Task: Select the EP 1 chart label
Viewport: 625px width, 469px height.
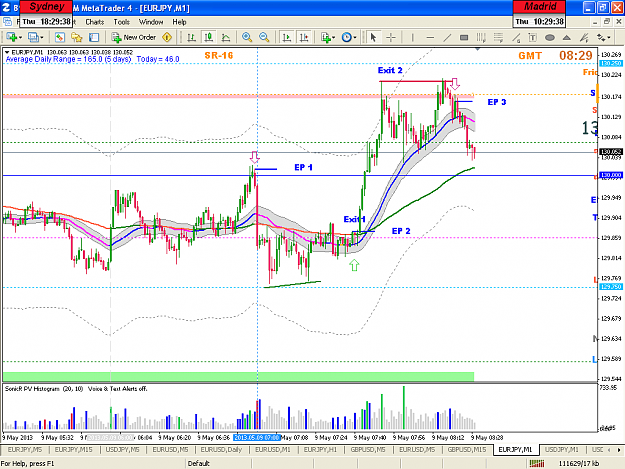Action: pos(303,167)
